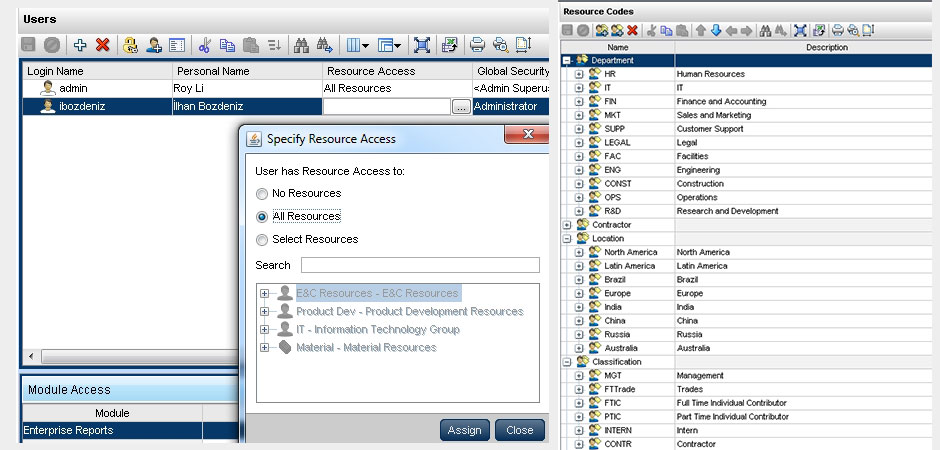Click the printer icon in Users toolbar
The width and height of the screenshot is (940, 450).
point(477,45)
